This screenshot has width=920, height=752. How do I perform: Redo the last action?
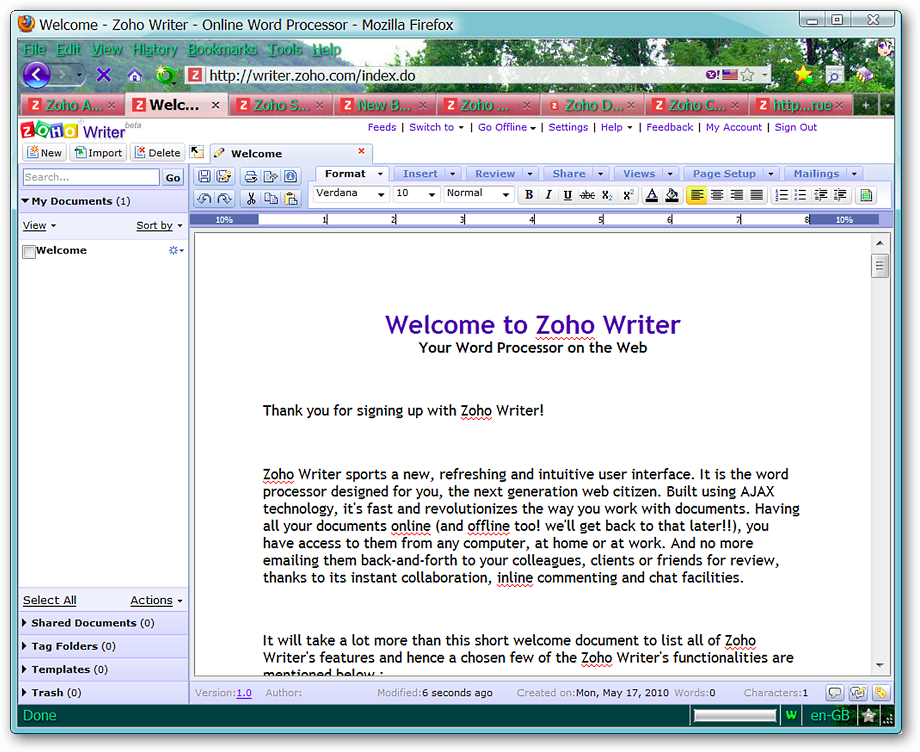224,198
